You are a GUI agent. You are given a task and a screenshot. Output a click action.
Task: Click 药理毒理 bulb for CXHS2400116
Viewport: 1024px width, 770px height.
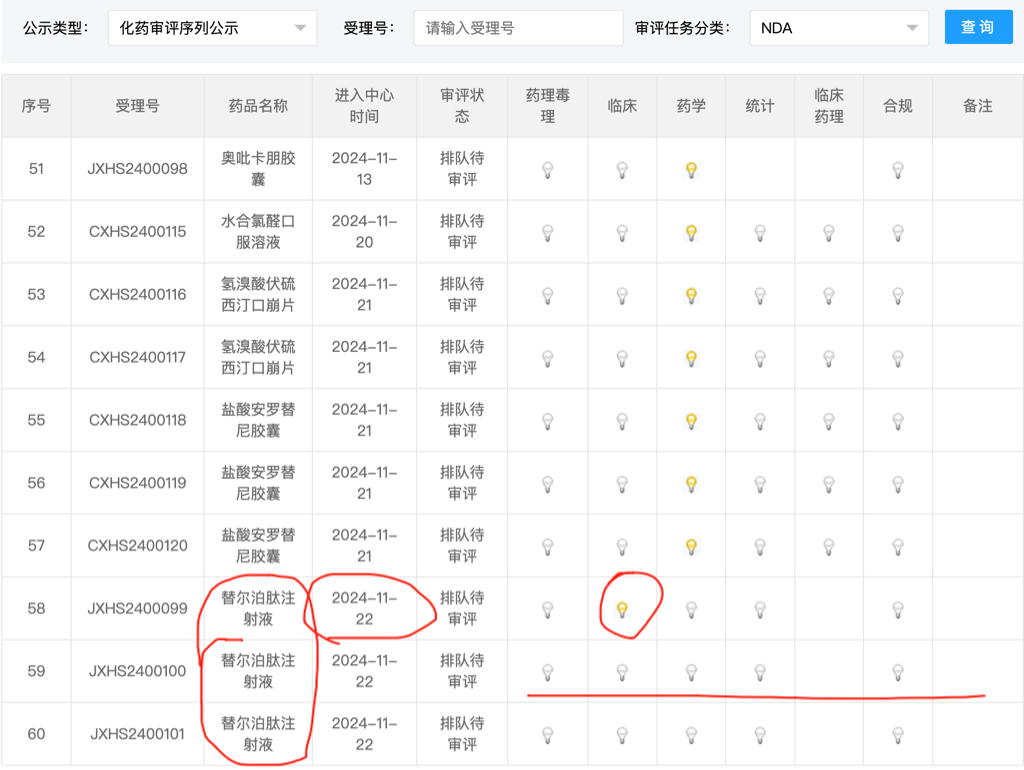tap(547, 296)
